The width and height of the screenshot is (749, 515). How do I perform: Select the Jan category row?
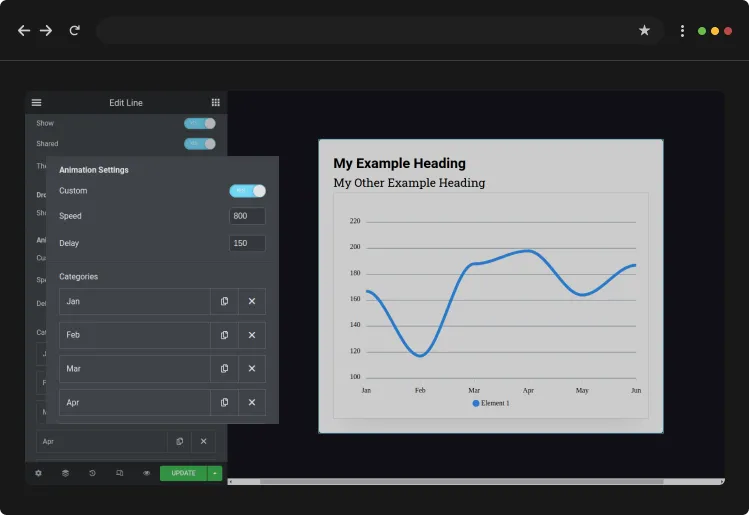[x=135, y=301]
